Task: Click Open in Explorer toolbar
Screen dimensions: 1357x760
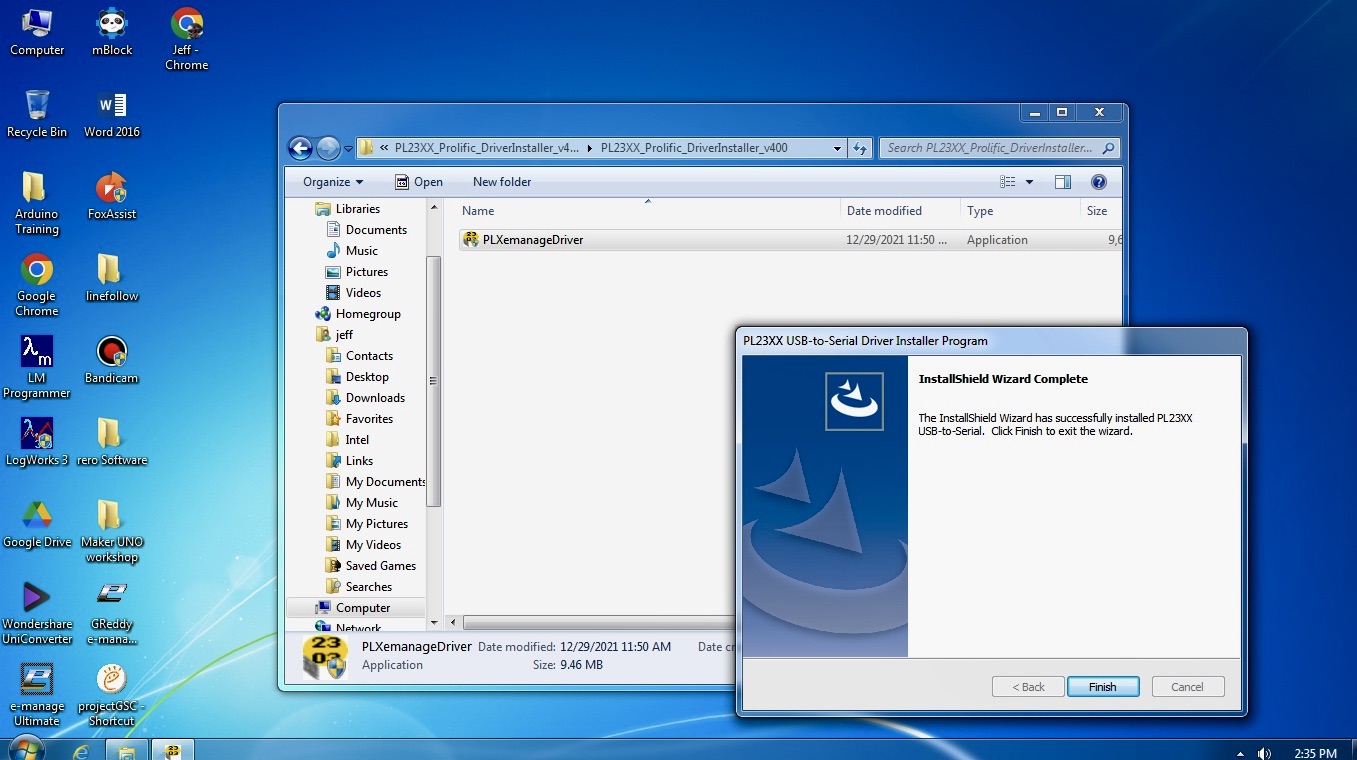Action: 418,182
